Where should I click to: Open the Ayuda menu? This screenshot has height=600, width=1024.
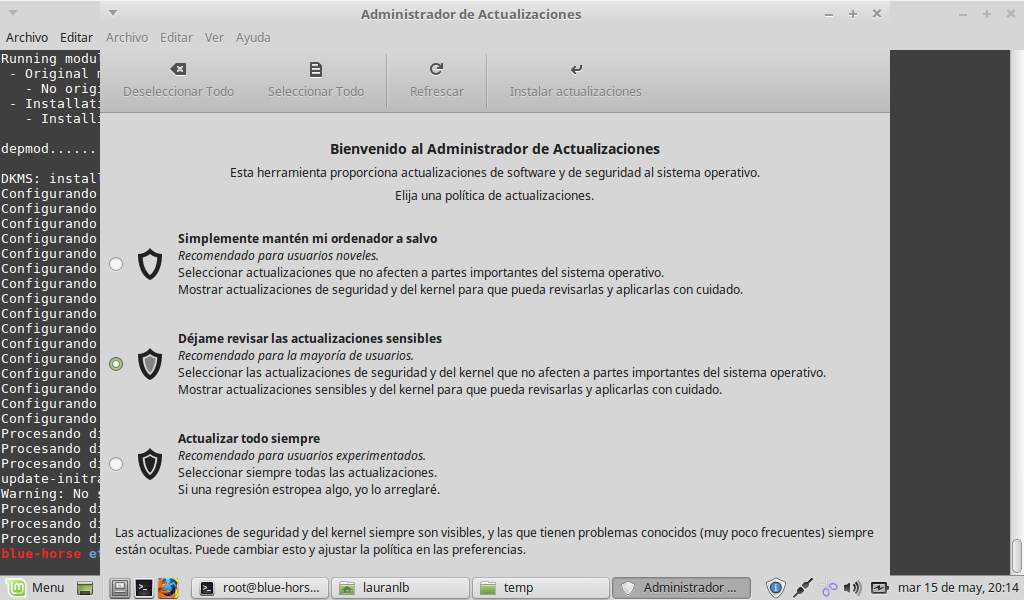click(x=253, y=37)
